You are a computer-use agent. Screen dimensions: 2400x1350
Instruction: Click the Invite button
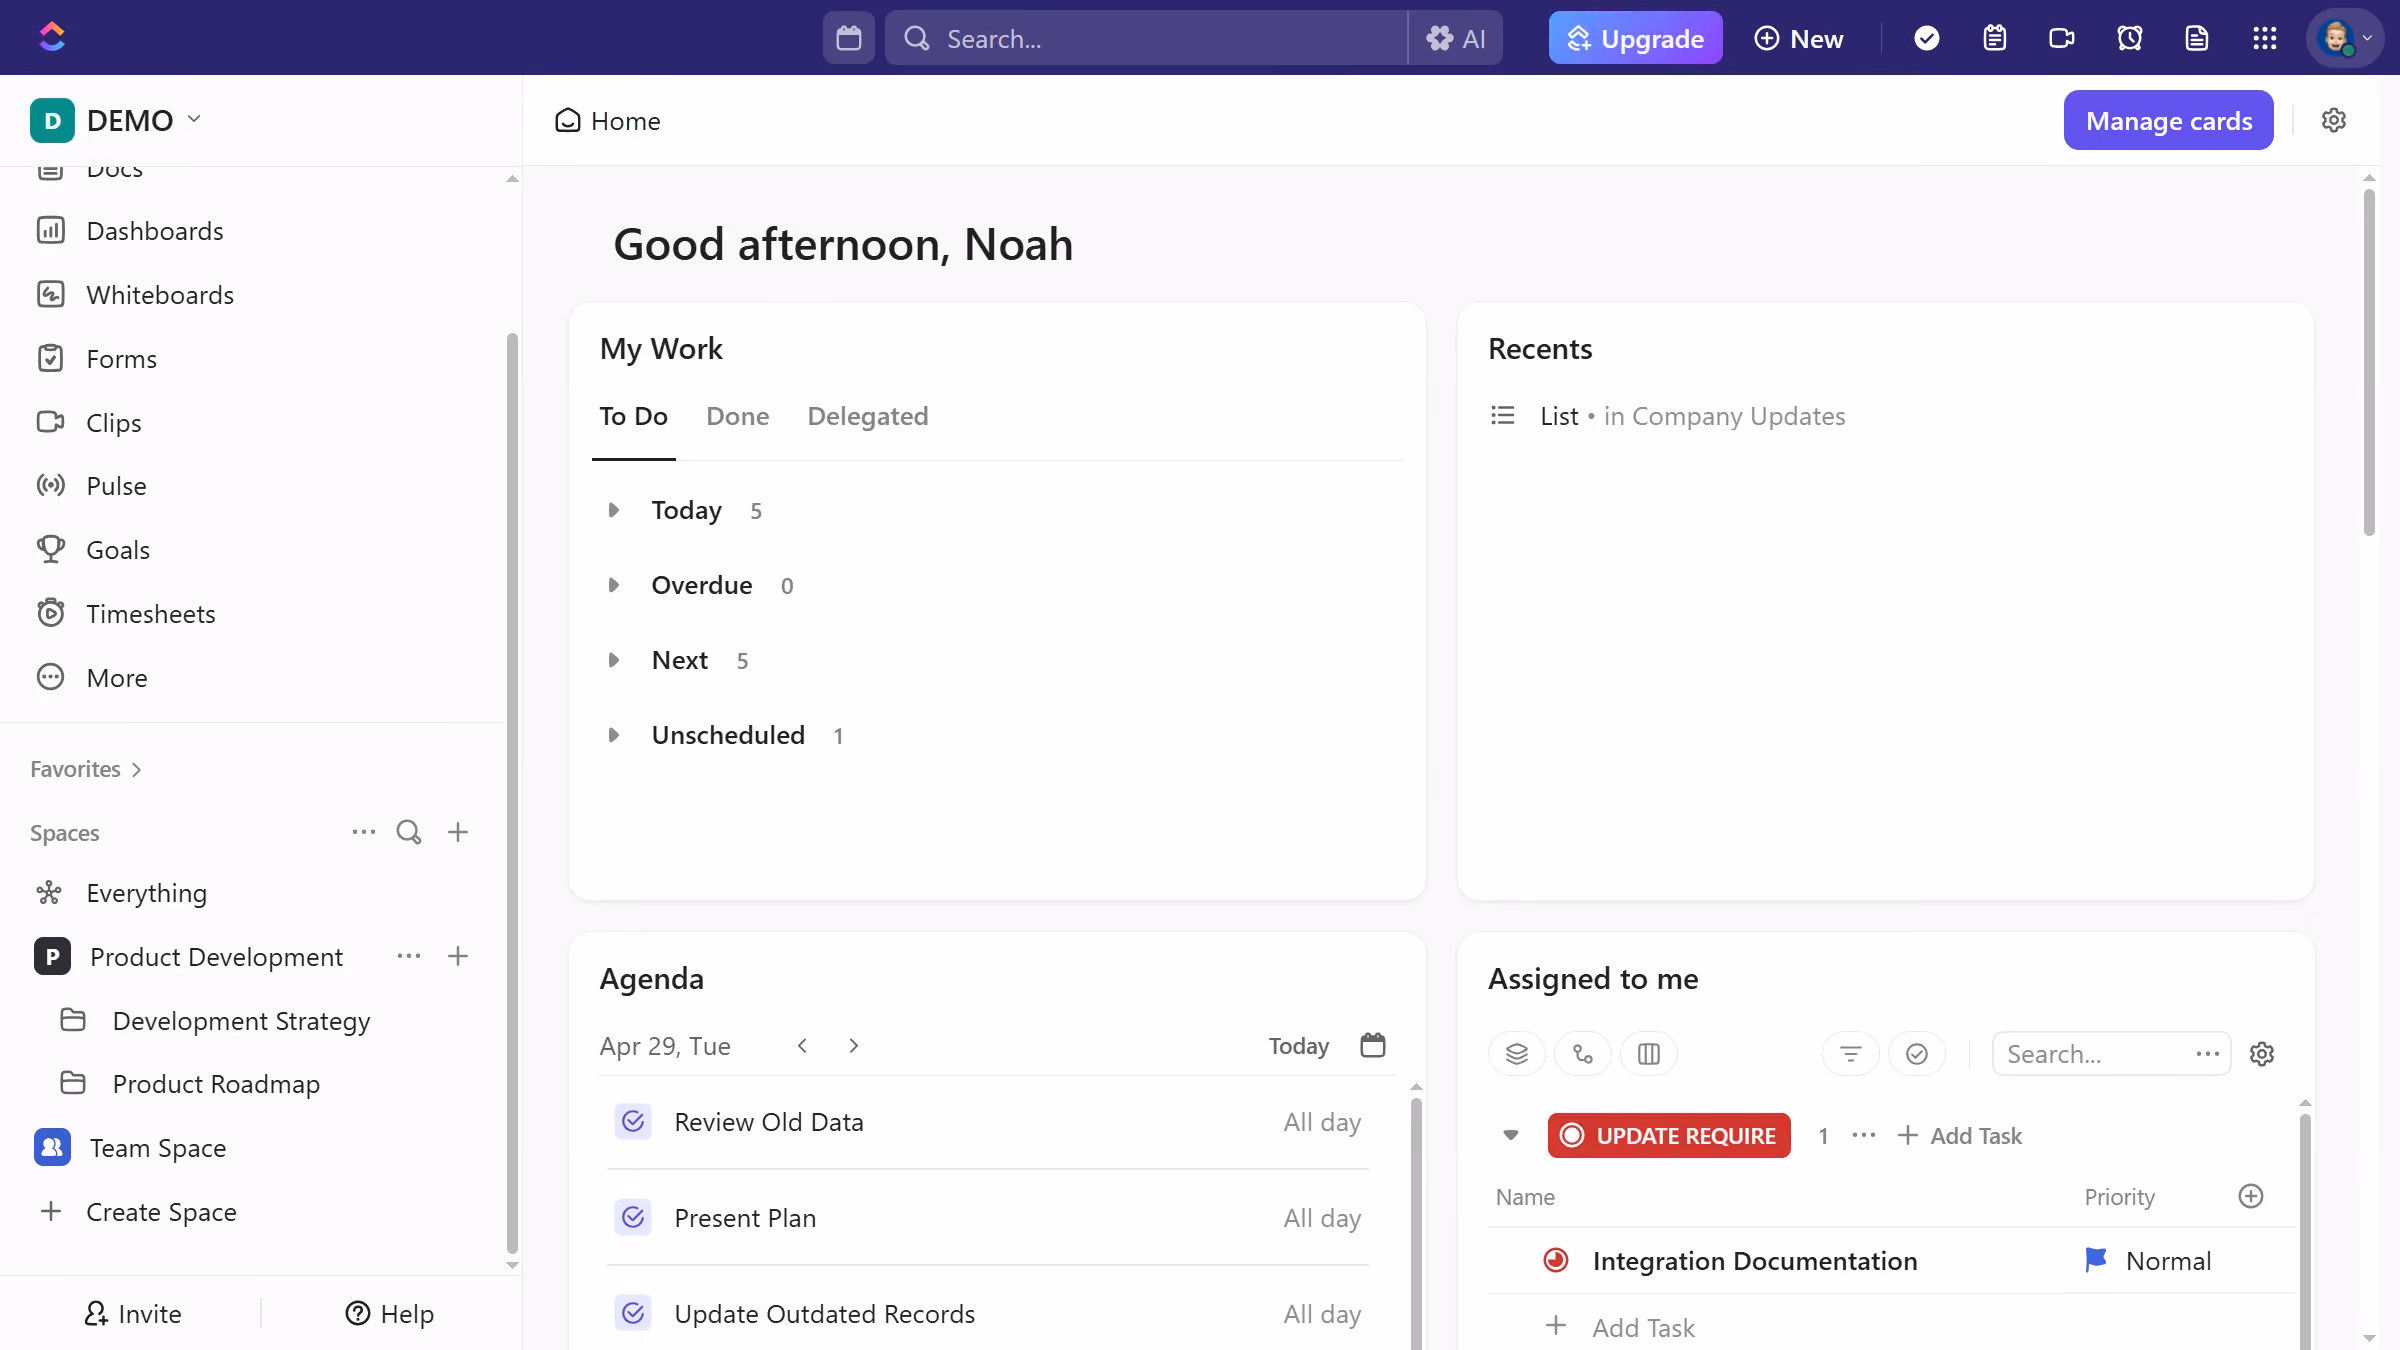point(133,1313)
